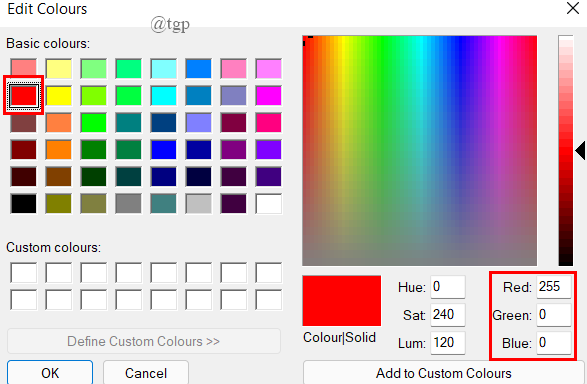Select the olive swatch next to black

coord(59,204)
